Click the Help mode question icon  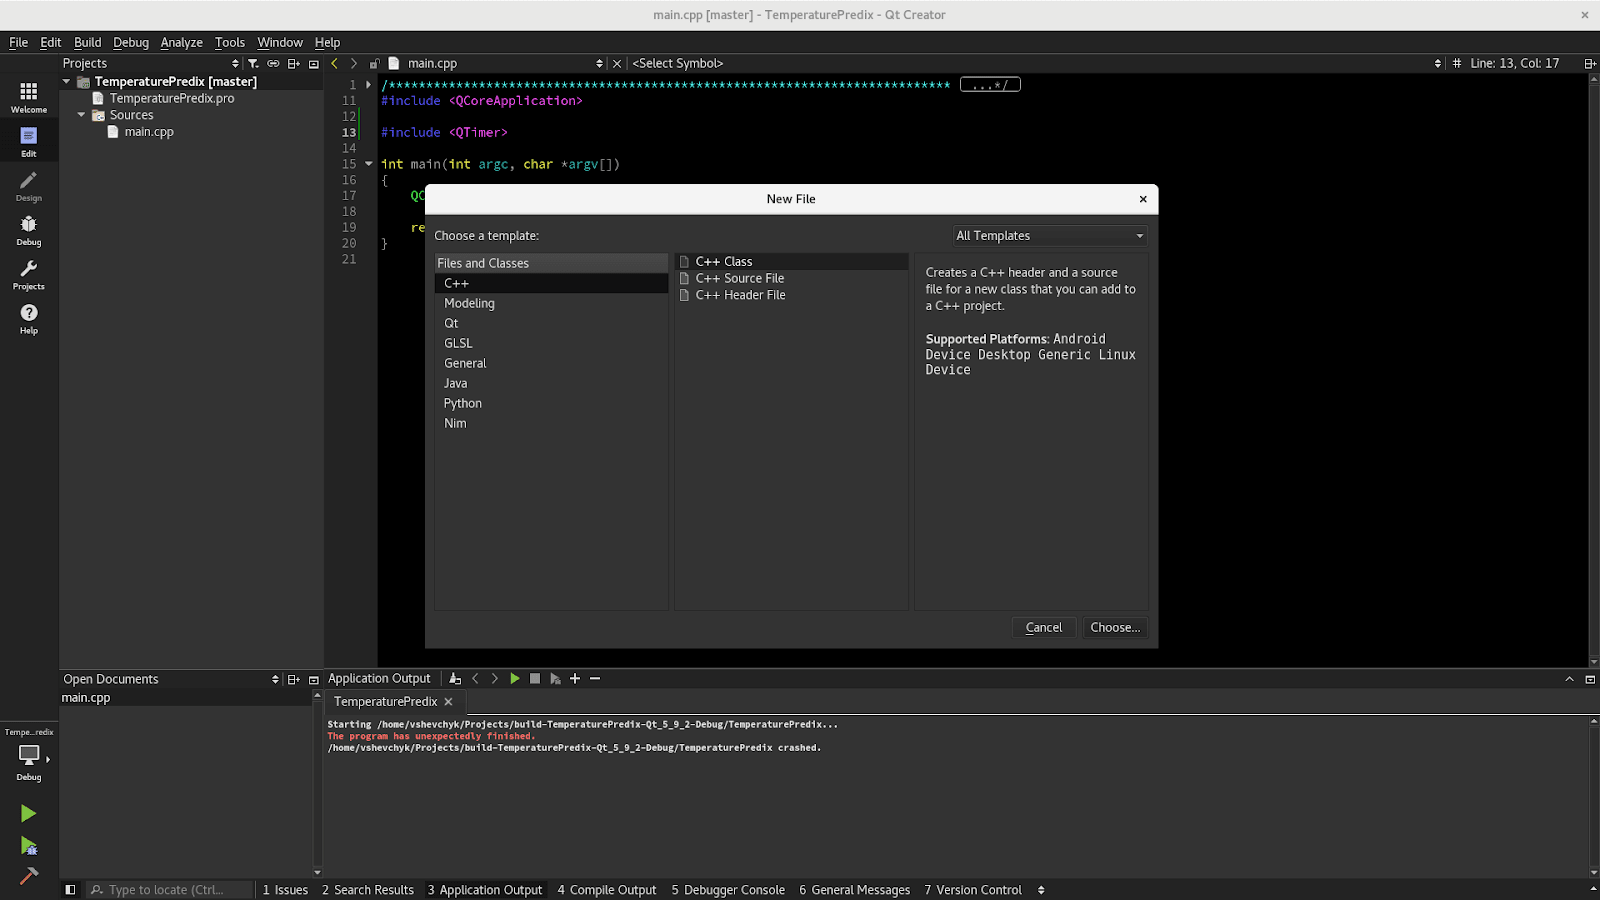pyautogui.click(x=28, y=318)
